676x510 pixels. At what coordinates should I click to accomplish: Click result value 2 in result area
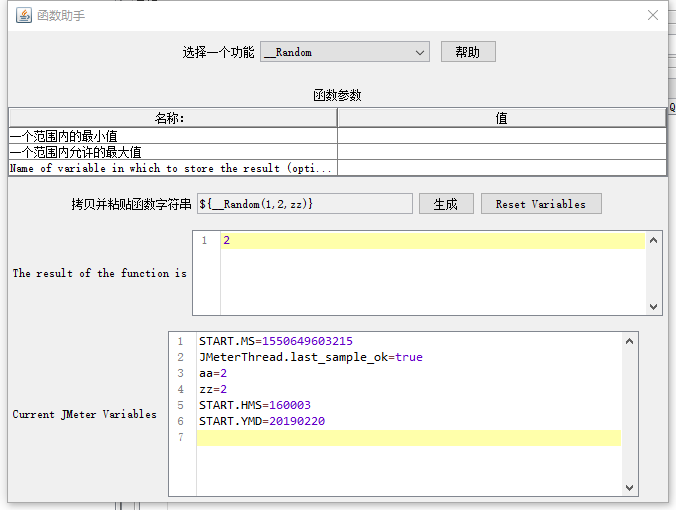point(226,241)
